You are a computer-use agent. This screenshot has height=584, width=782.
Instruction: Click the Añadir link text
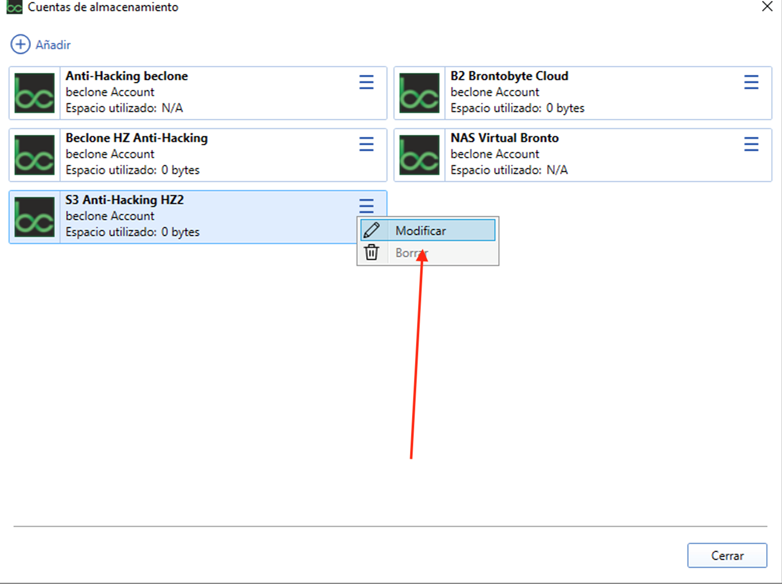(x=53, y=45)
